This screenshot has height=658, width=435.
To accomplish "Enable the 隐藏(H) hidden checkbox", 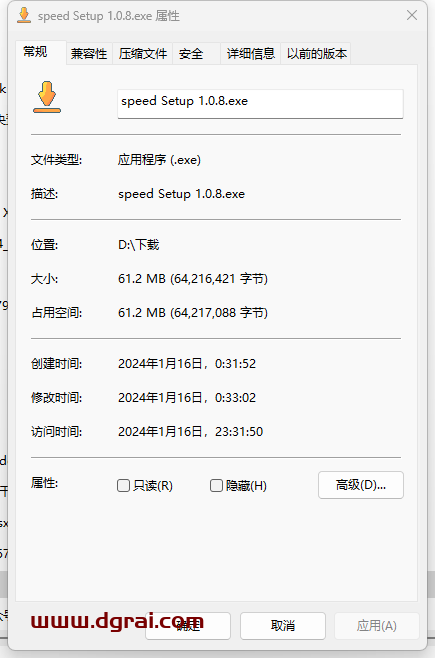I will 216,486.
